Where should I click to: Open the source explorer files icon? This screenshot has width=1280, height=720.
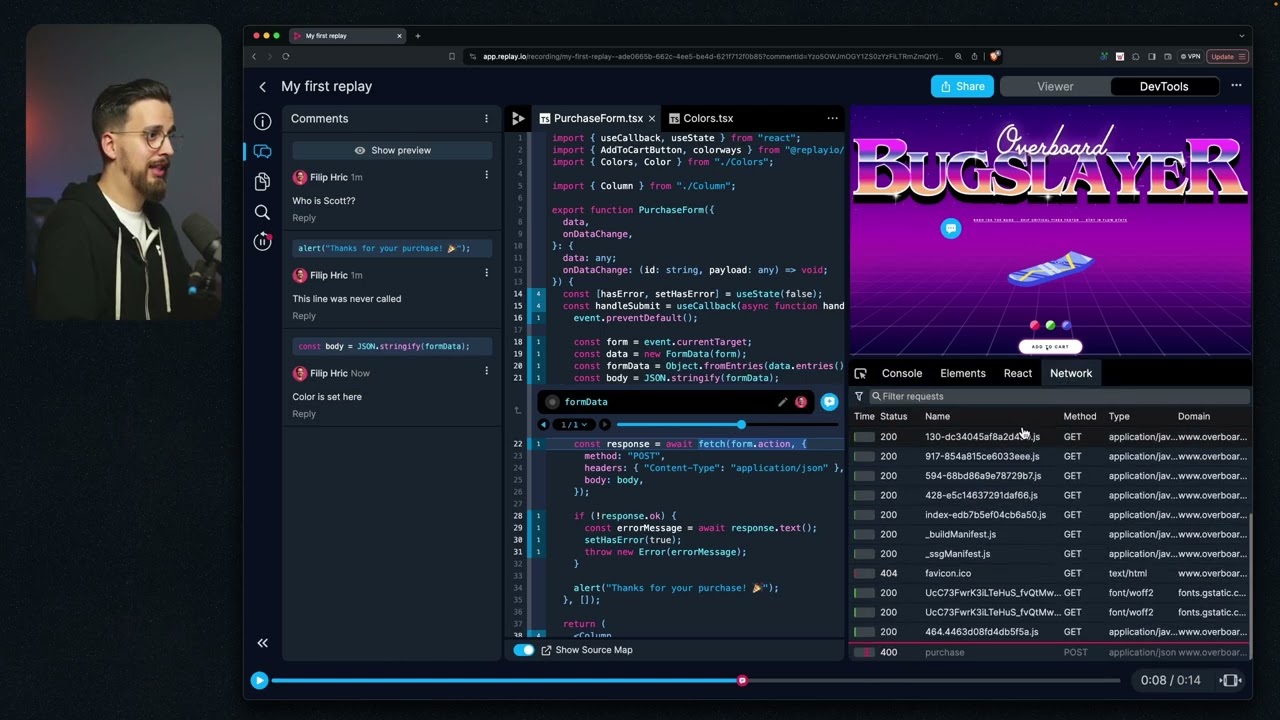tap(262, 182)
